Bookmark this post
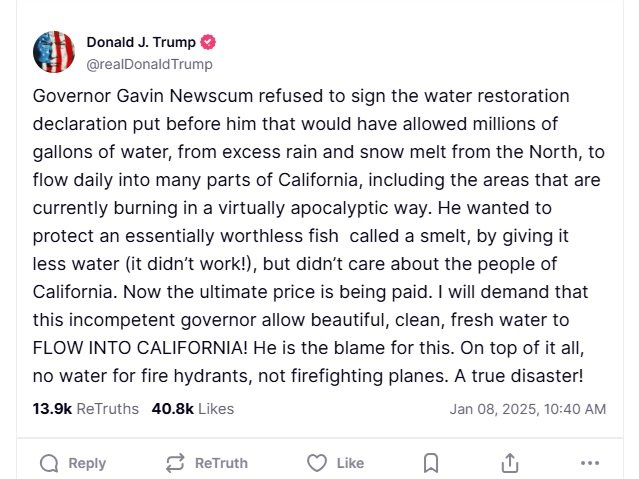The width and height of the screenshot is (639, 479). pyautogui.click(x=431, y=463)
